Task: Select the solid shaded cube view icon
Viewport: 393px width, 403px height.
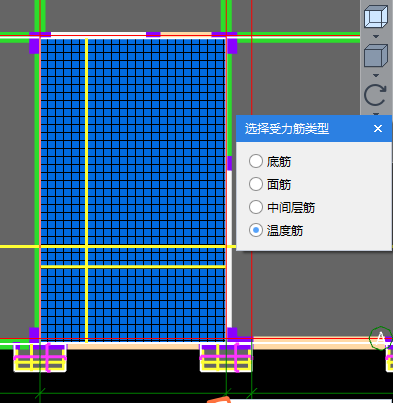Action: (376, 56)
